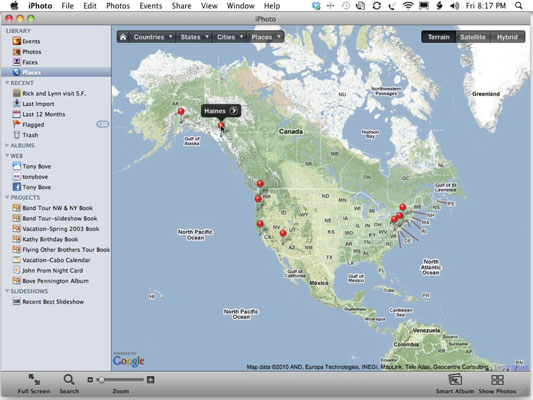
Task: Open the Trash item
Action: click(x=30, y=135)
